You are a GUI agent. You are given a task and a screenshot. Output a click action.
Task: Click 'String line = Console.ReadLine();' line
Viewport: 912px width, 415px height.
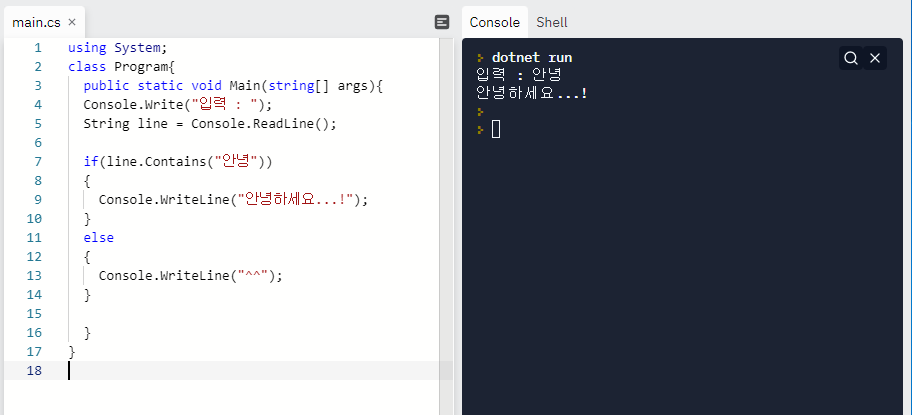tap(210, 124)
